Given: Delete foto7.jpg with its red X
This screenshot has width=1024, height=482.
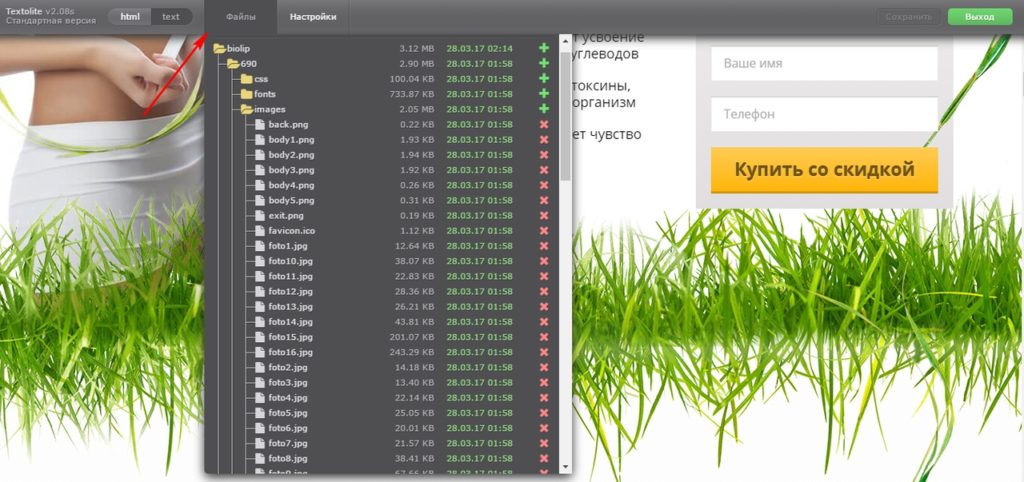Looking at the screenshot, I should click(543, 443).
